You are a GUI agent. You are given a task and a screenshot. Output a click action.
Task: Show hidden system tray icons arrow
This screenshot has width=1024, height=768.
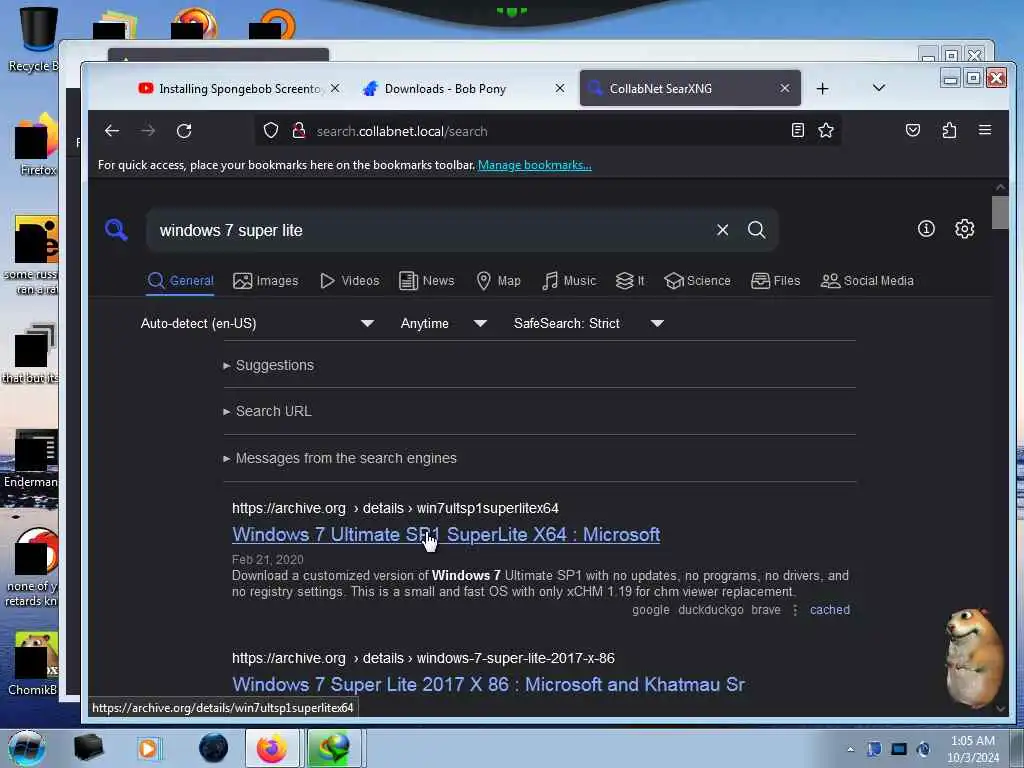[850, 749]
